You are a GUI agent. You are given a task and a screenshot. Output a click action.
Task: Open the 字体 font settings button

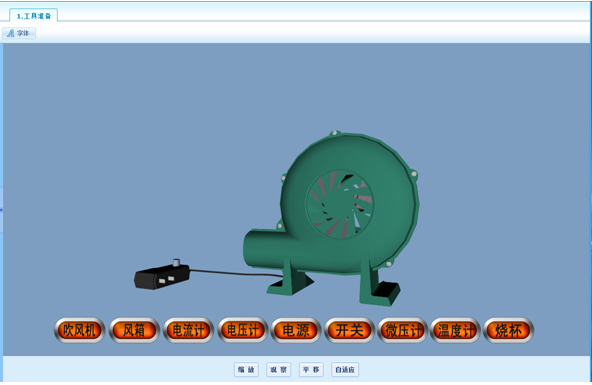point(19,33)
